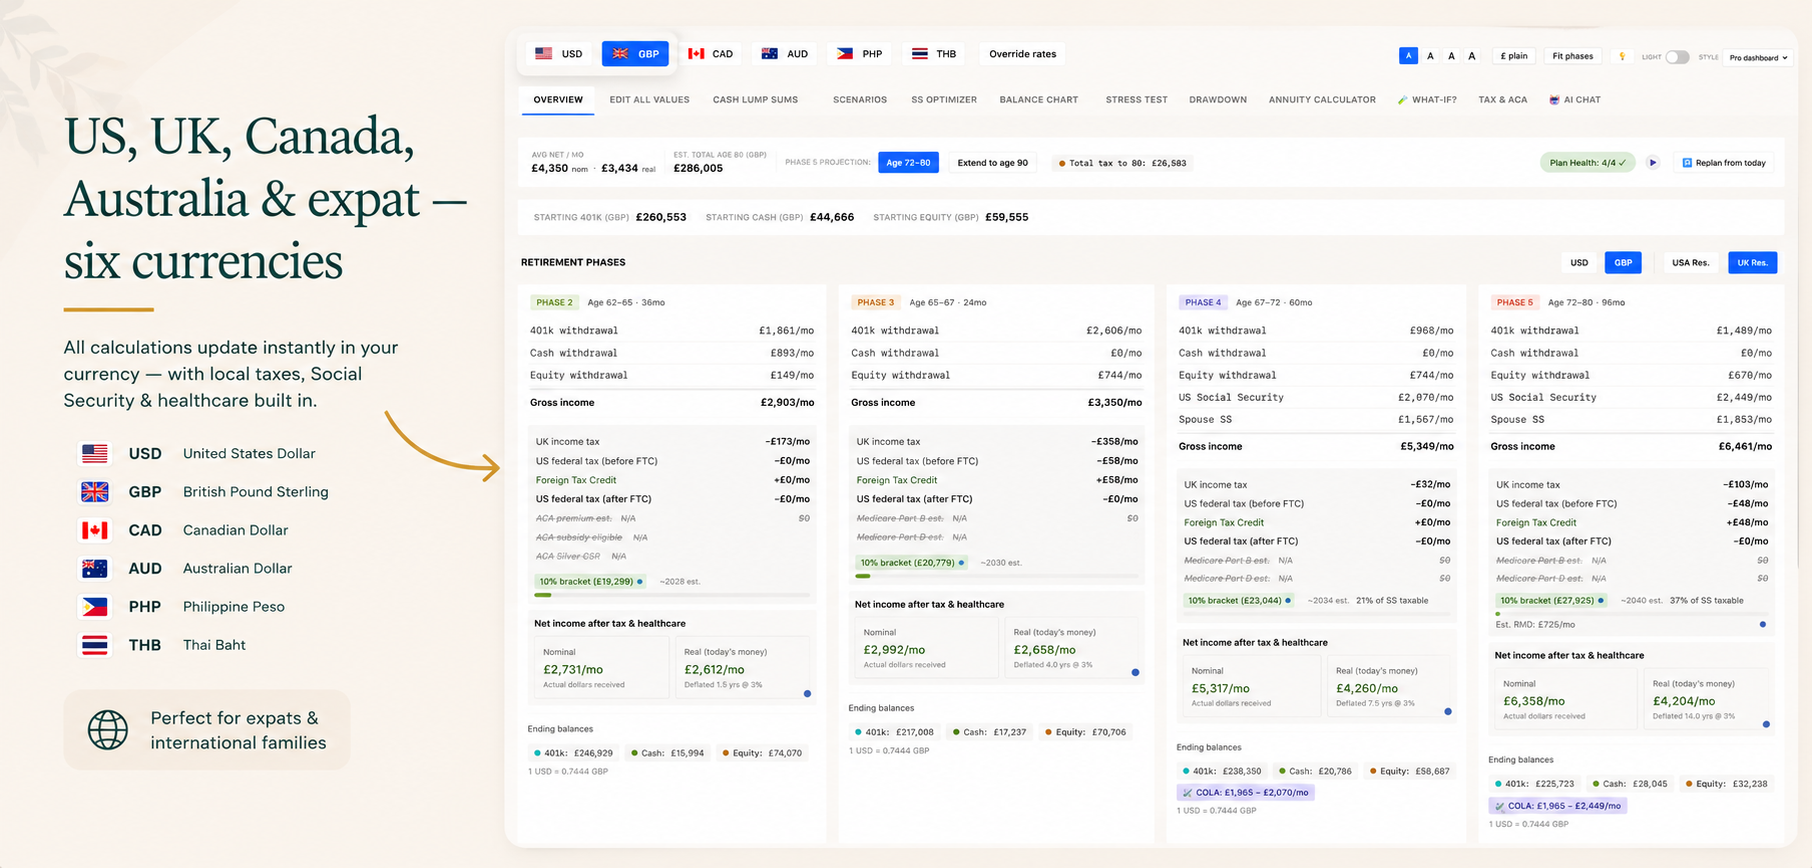The height and width of the screenshot is (868, 1812).
Task: Click the £ plain button
Action: (x=1514, y=56)
